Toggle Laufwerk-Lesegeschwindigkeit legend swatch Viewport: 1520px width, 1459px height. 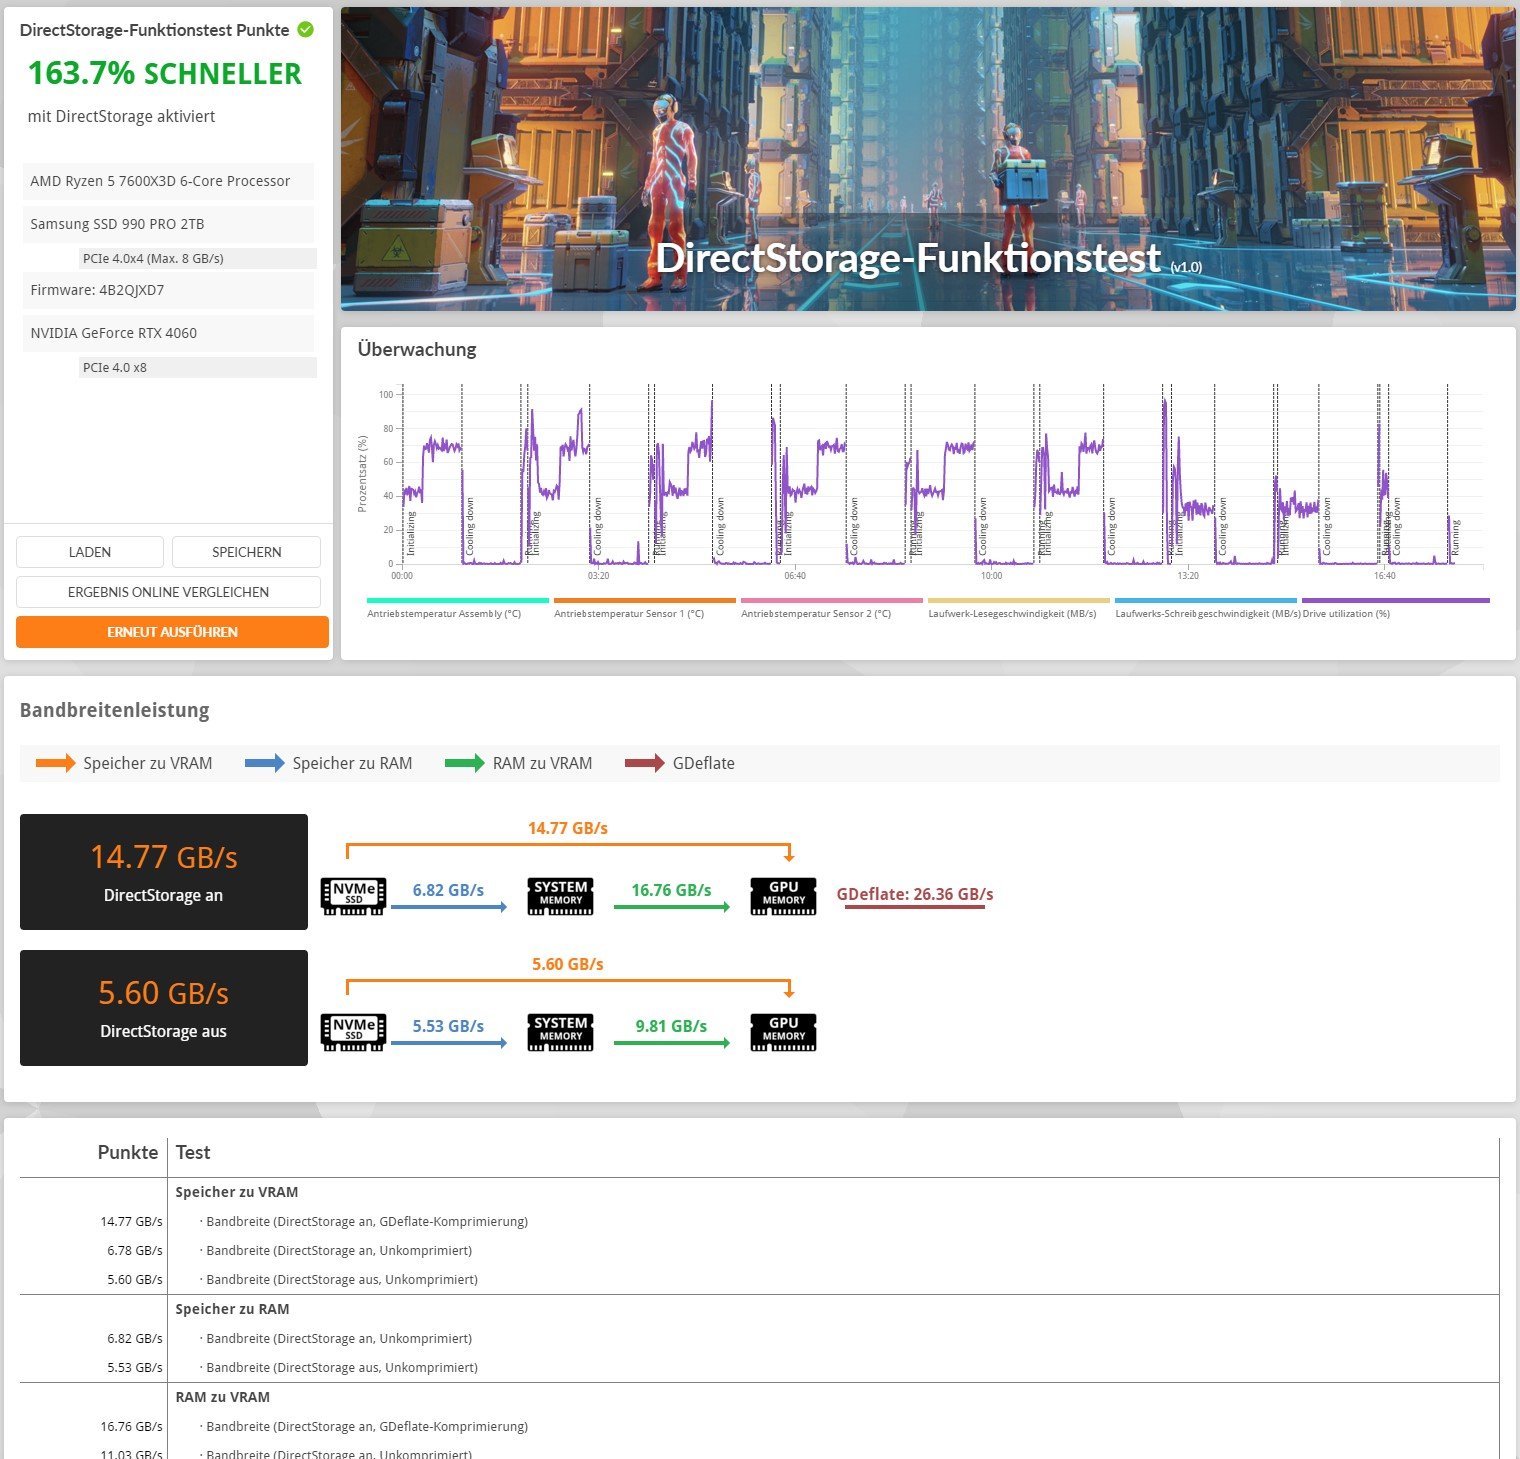point(1019,601)
